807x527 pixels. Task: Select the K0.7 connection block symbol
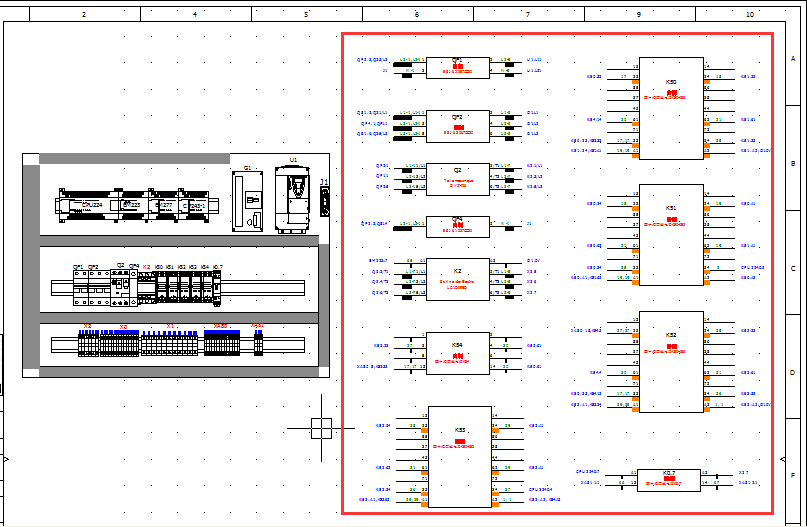[x=669, y=480]
